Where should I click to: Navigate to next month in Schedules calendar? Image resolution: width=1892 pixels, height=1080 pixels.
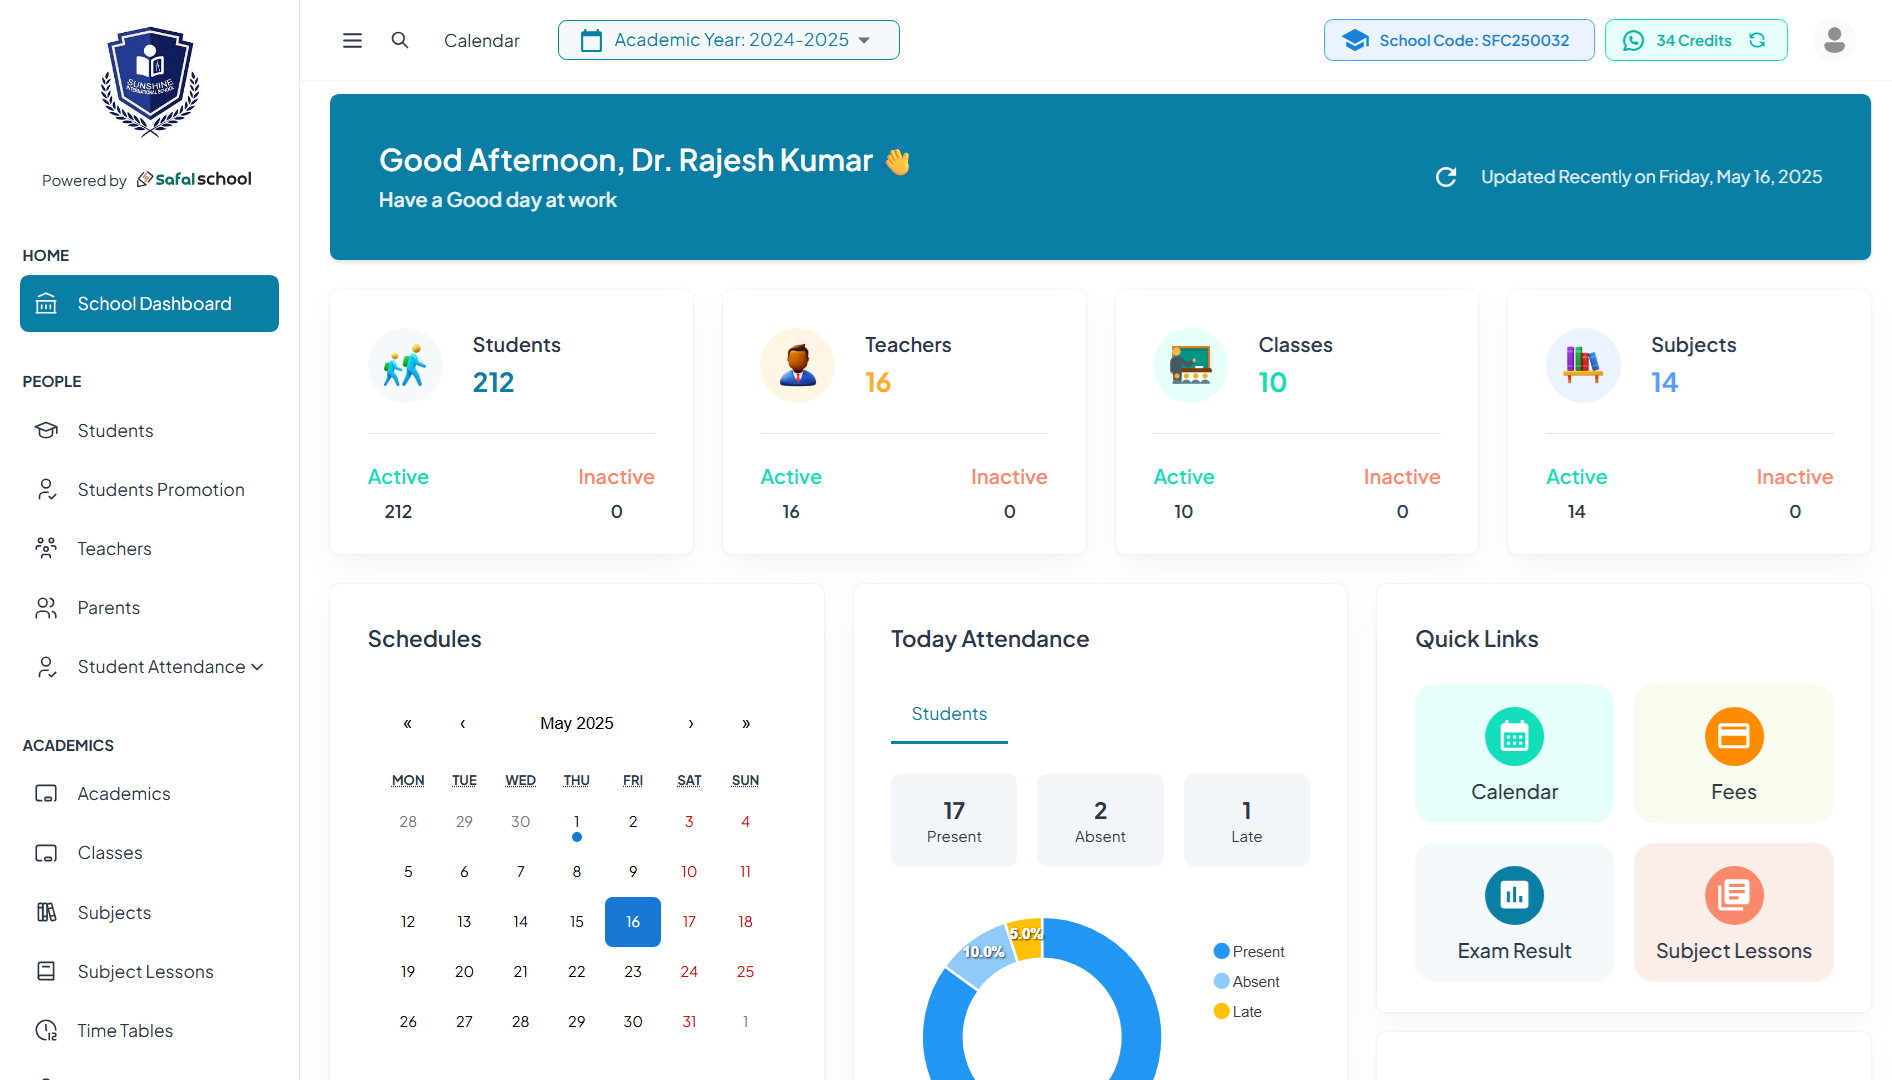click(691, 723)
